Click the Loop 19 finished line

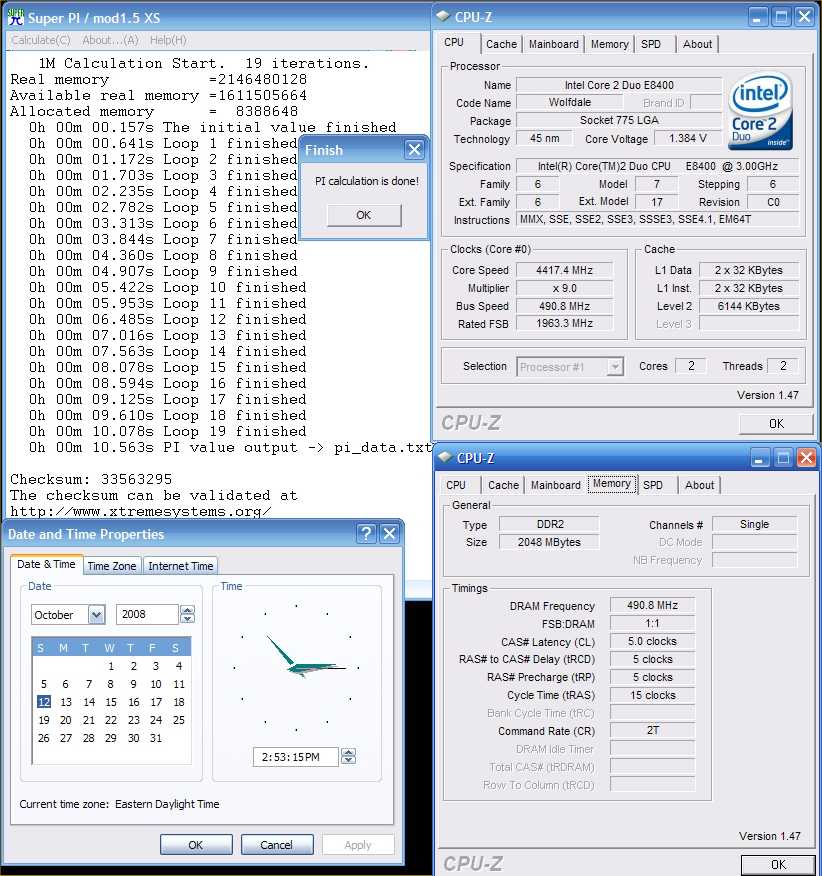pos(168,431)
